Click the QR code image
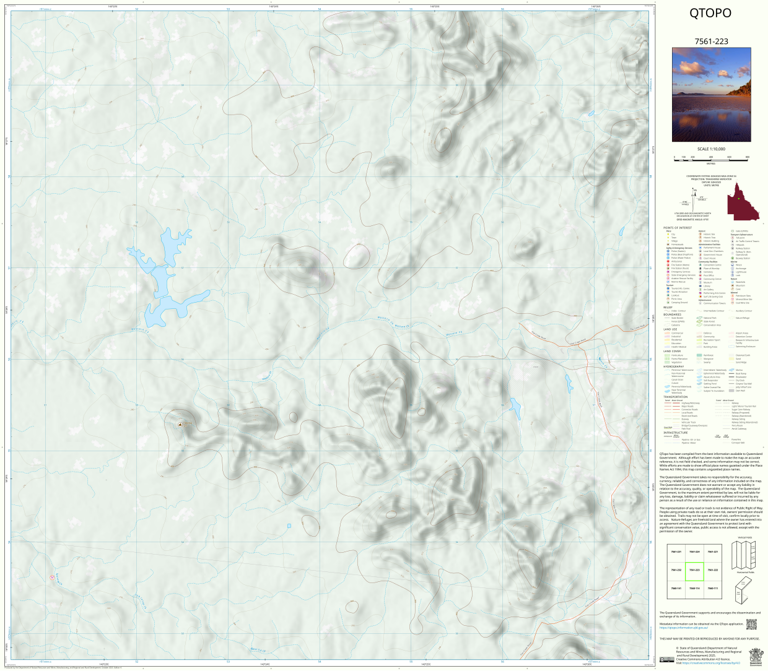This screenshot has width=768, height=671. click(751, 624)
